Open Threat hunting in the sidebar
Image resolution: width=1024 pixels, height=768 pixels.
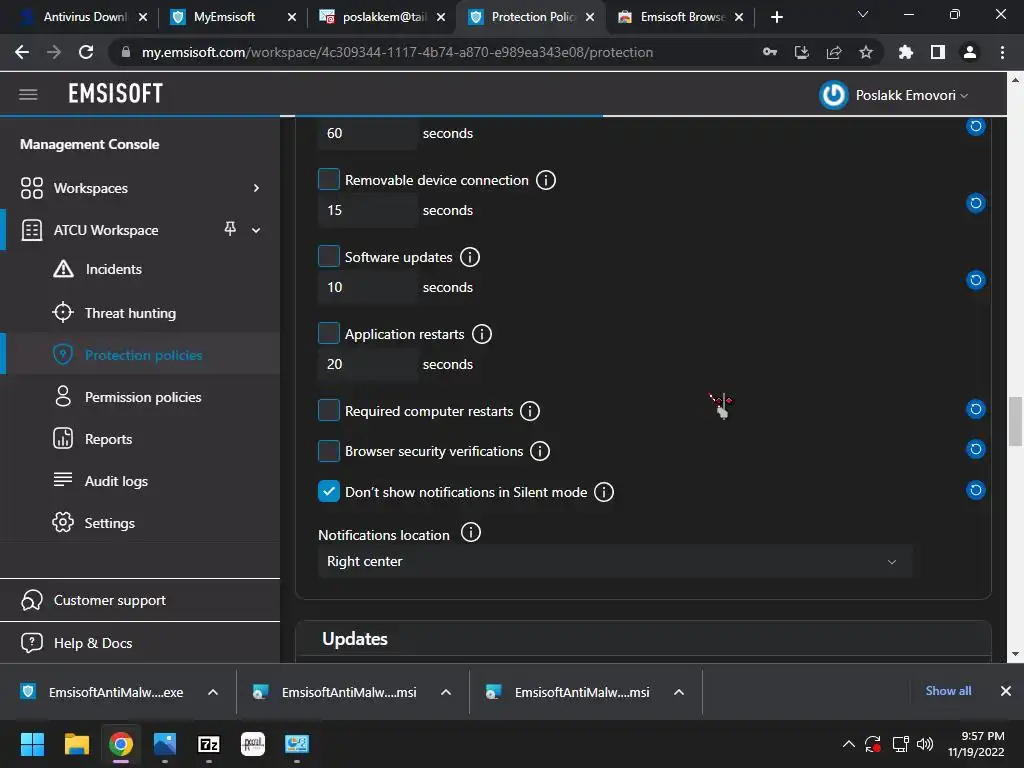(131, 313)
